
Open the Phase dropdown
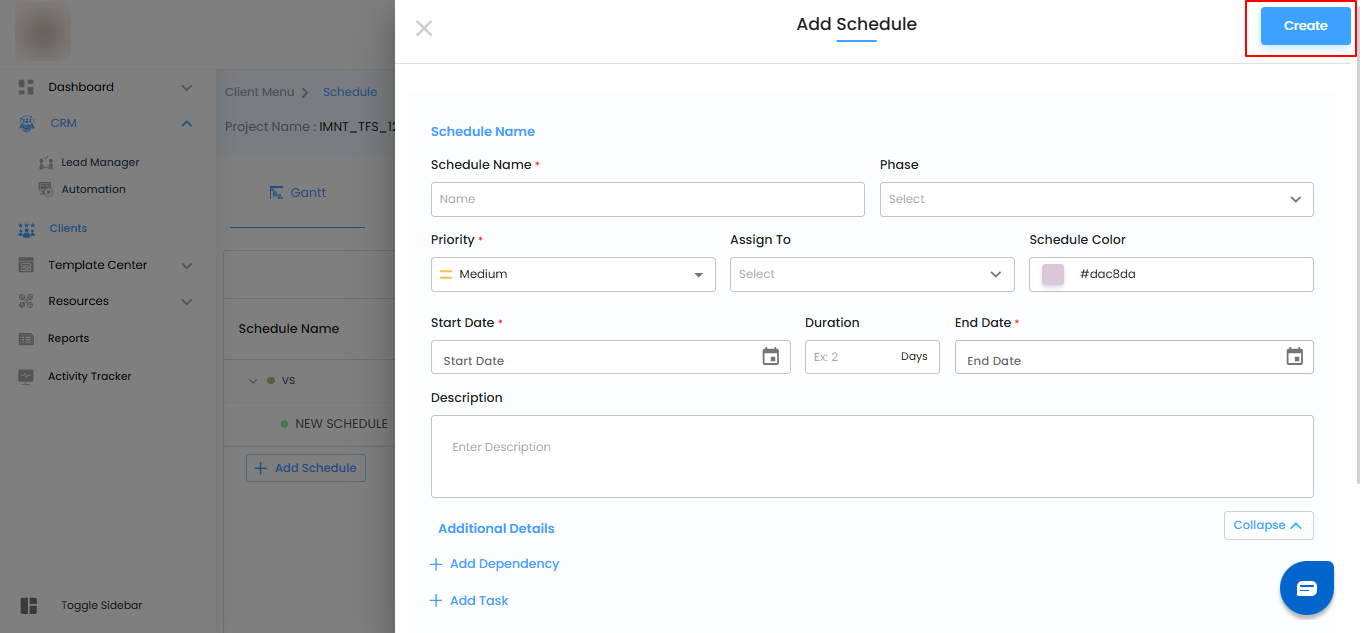[1096, 199]
